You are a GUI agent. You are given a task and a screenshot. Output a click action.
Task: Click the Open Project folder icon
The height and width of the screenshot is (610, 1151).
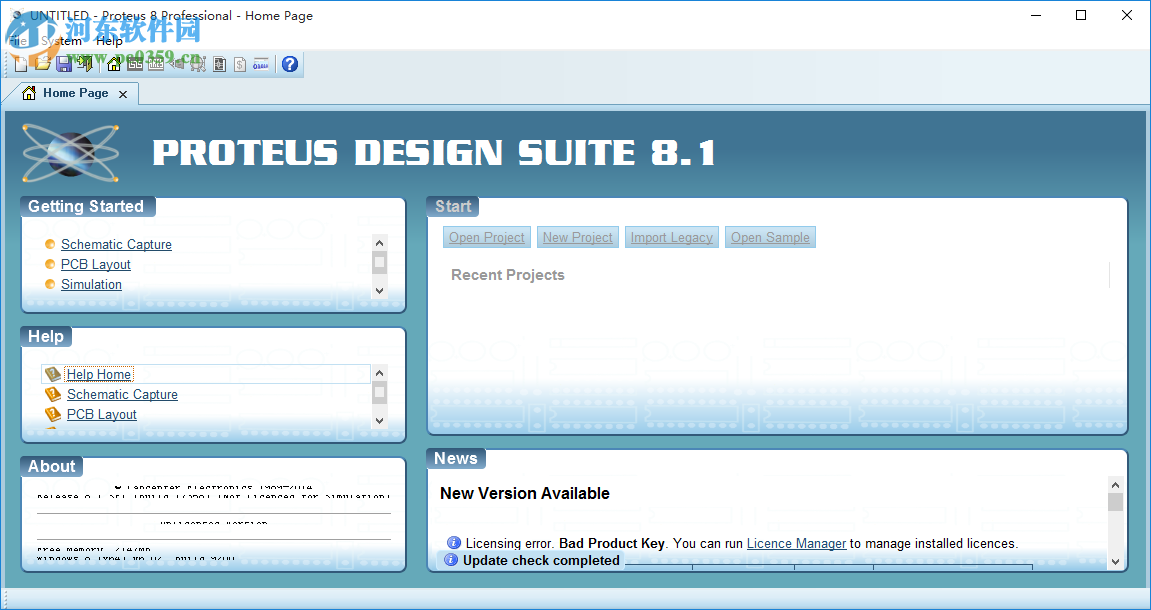tap(43, 64)
